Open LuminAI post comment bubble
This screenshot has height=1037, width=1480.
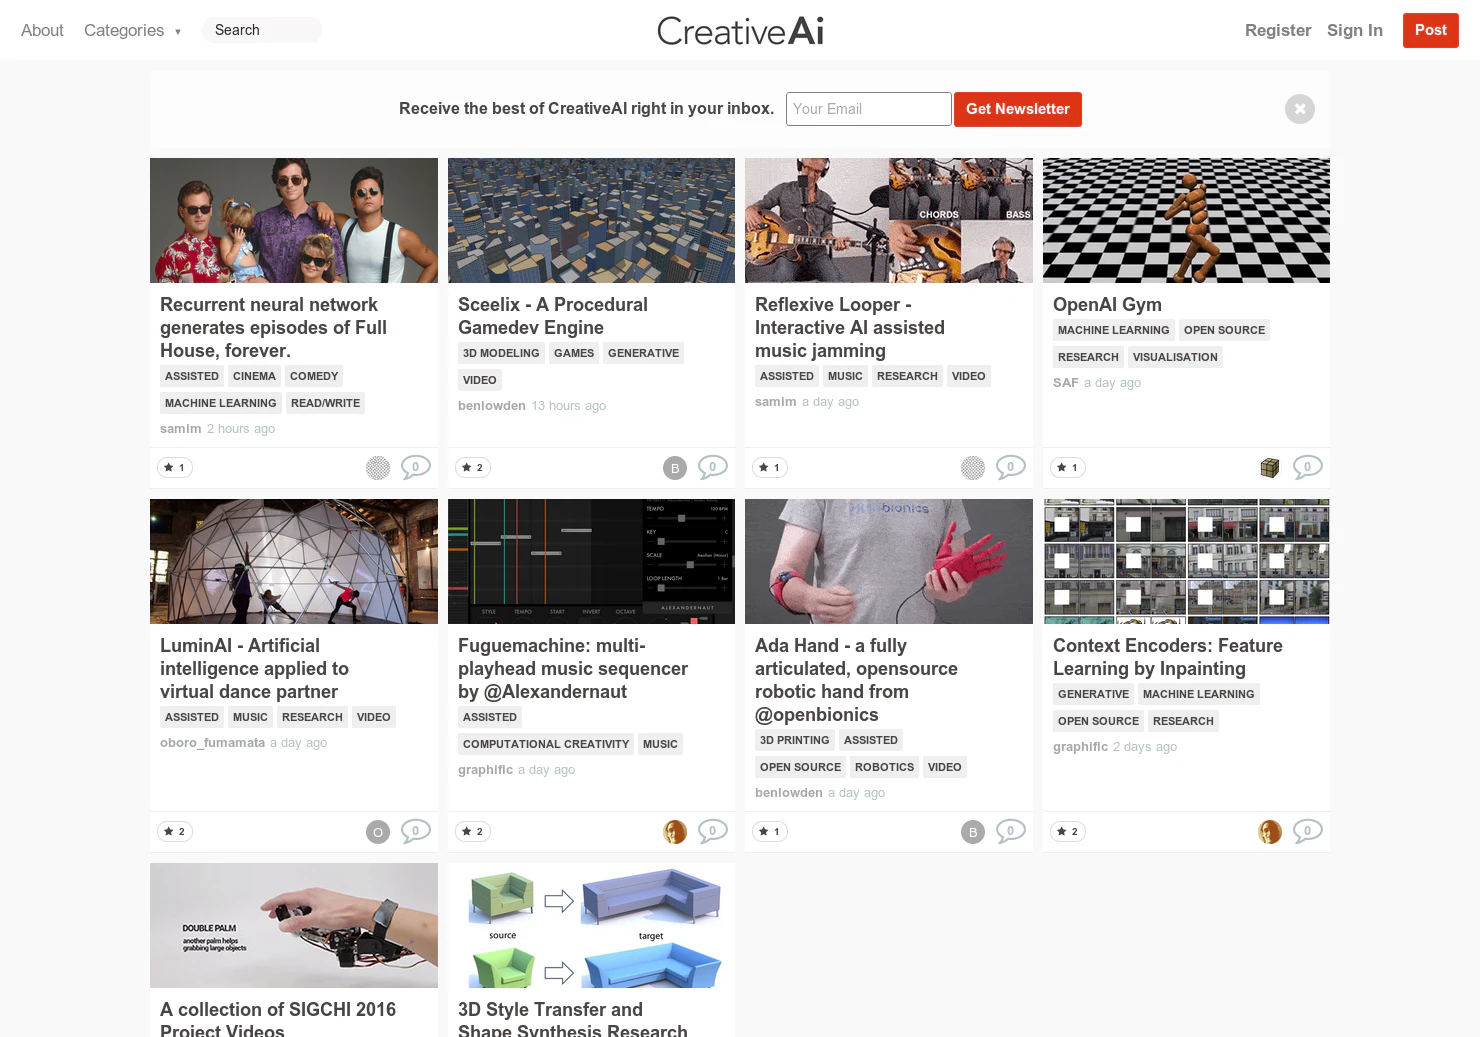tap(416, 831)
